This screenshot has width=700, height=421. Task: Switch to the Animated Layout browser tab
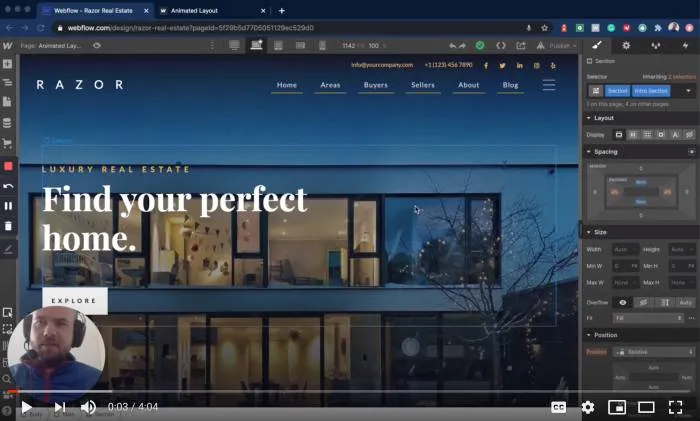212,10
